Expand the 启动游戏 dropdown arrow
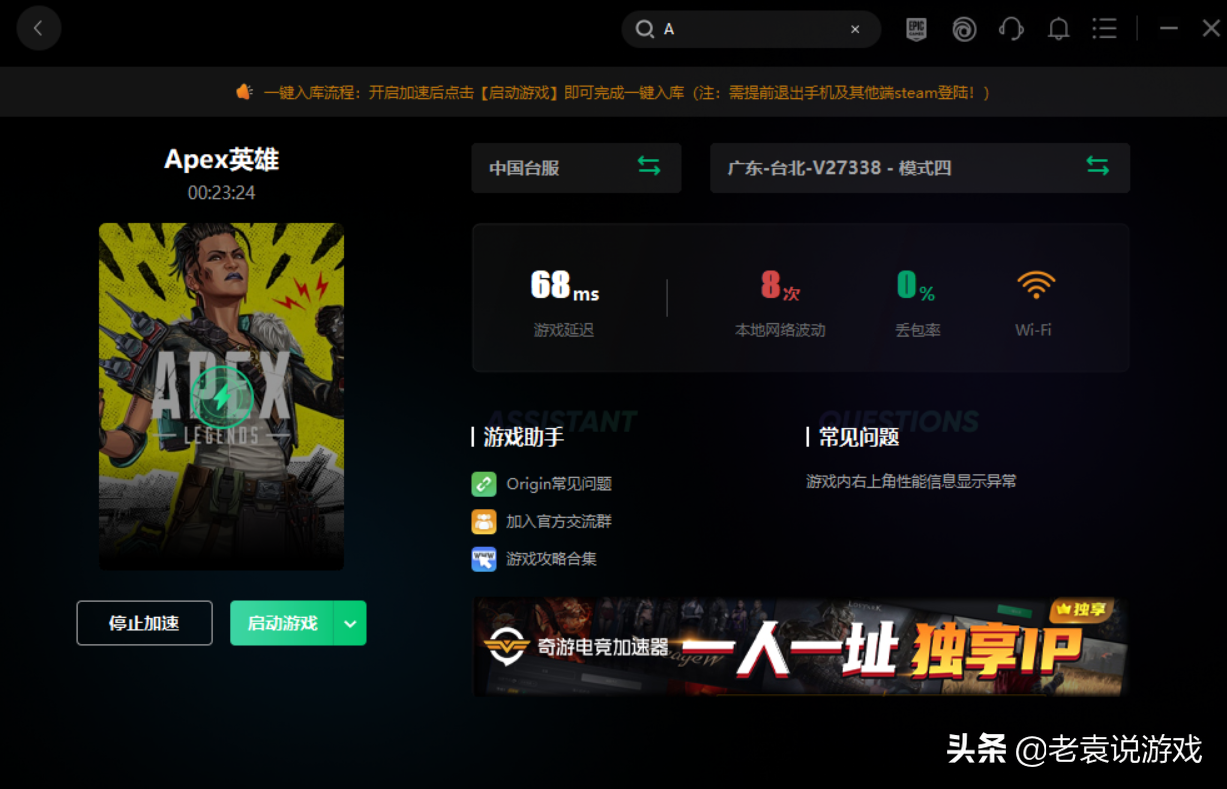The width and height of the screenshot is (1227, 789). coord(350,623)
